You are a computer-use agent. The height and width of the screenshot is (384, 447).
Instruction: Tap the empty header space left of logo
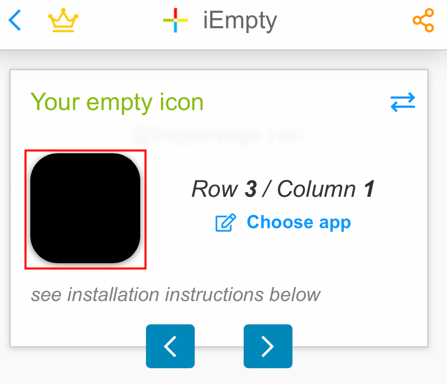coord(120,20)
